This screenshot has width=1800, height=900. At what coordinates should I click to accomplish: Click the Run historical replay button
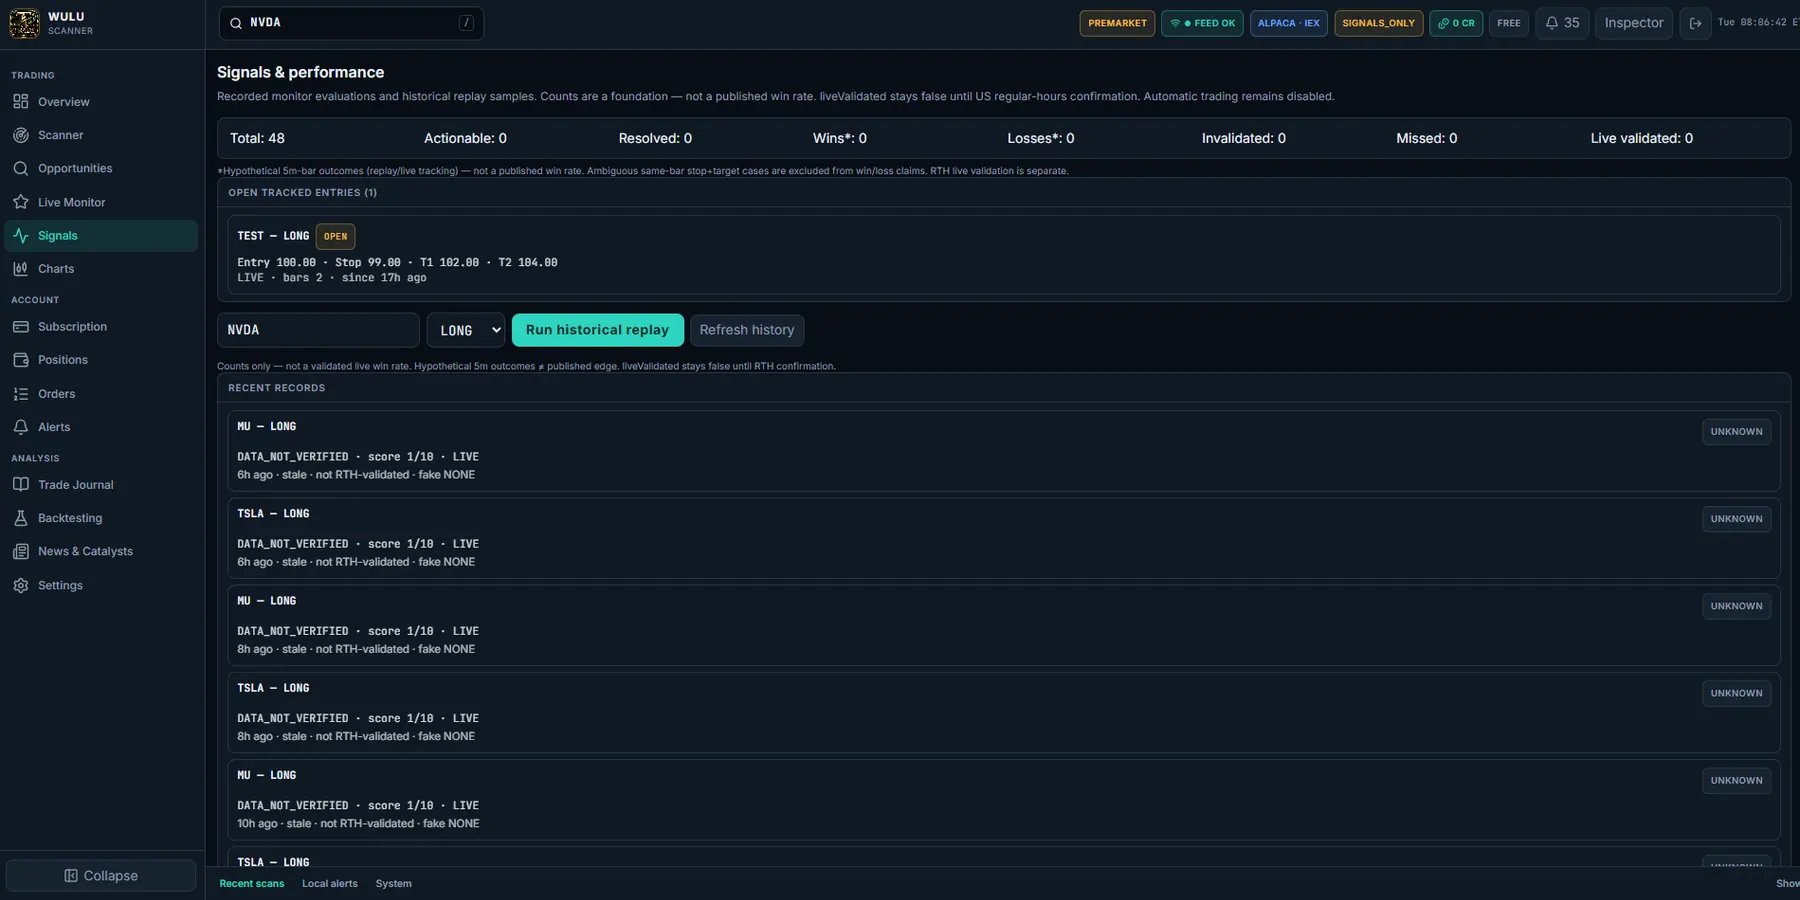click(x=598, y=330)
